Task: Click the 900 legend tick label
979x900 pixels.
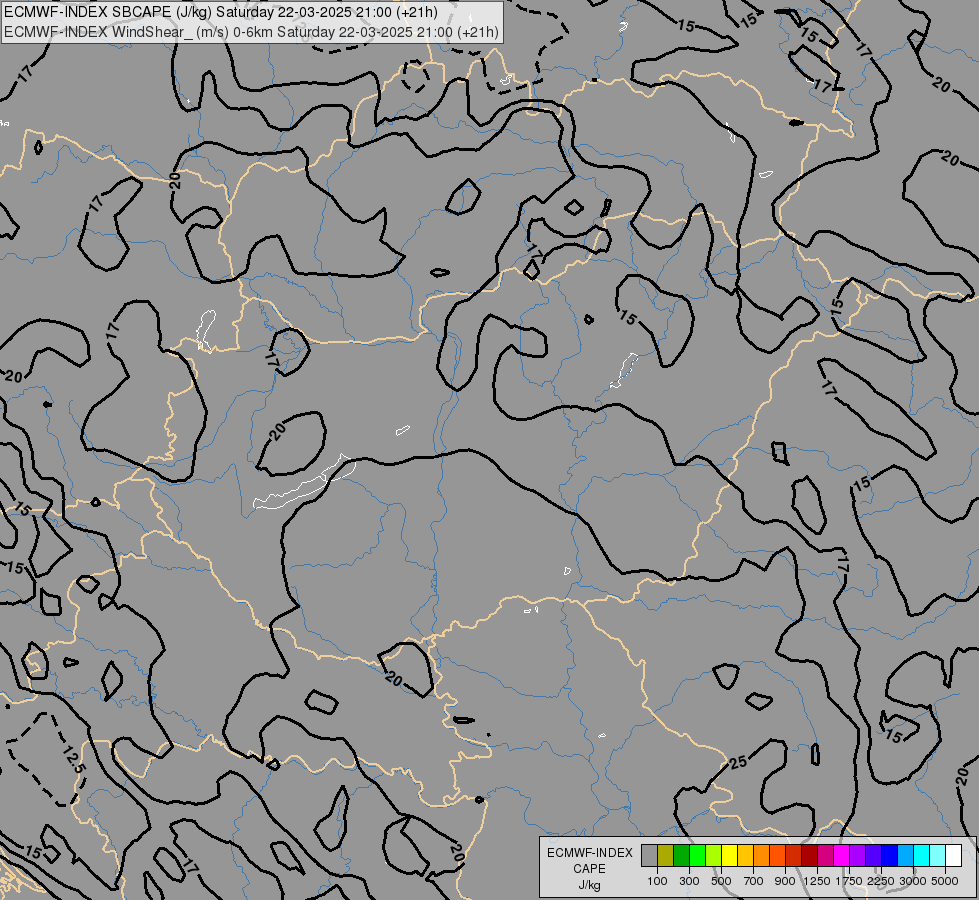Action: [x=785, y=881]
